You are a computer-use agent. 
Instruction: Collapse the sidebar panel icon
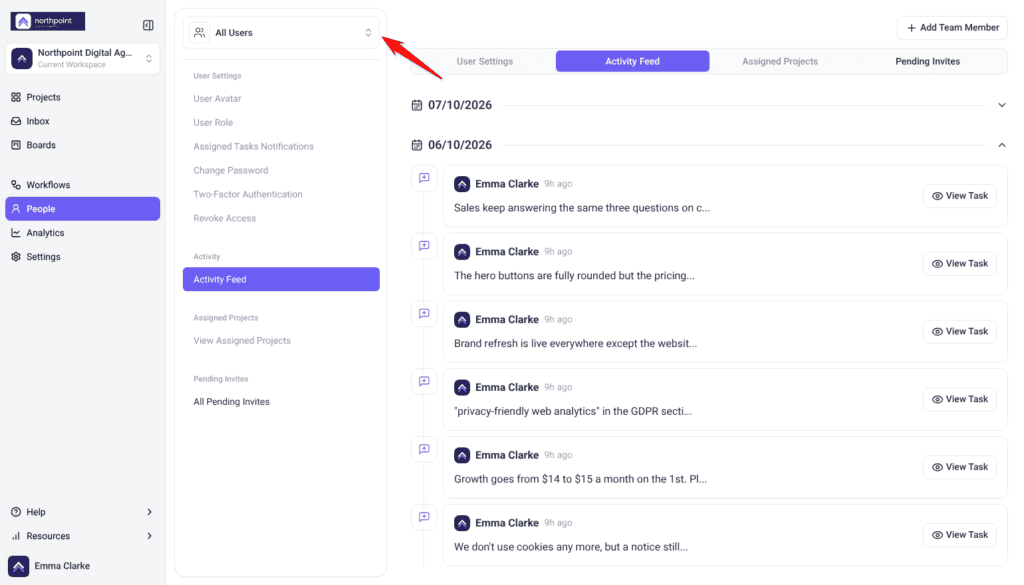pos(148,25)
